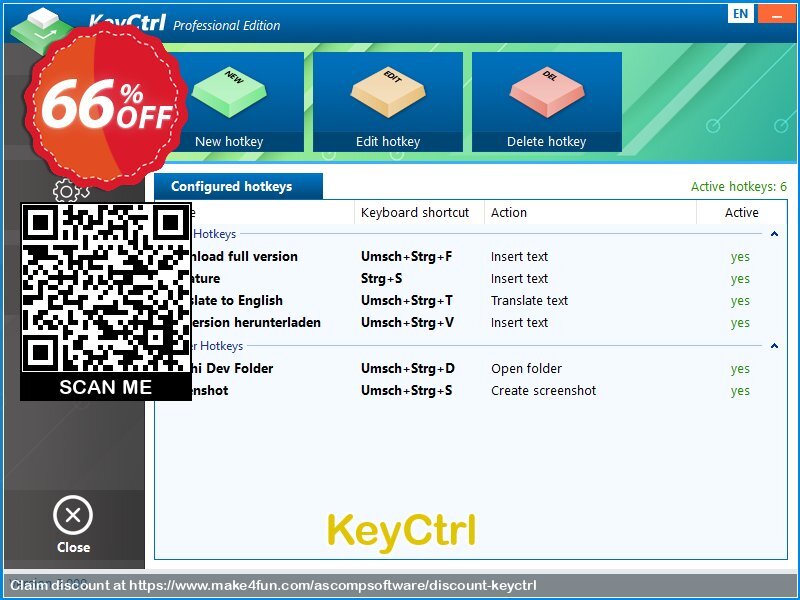
Task: Minimize window with the orange button
Action: coord(776,13)
